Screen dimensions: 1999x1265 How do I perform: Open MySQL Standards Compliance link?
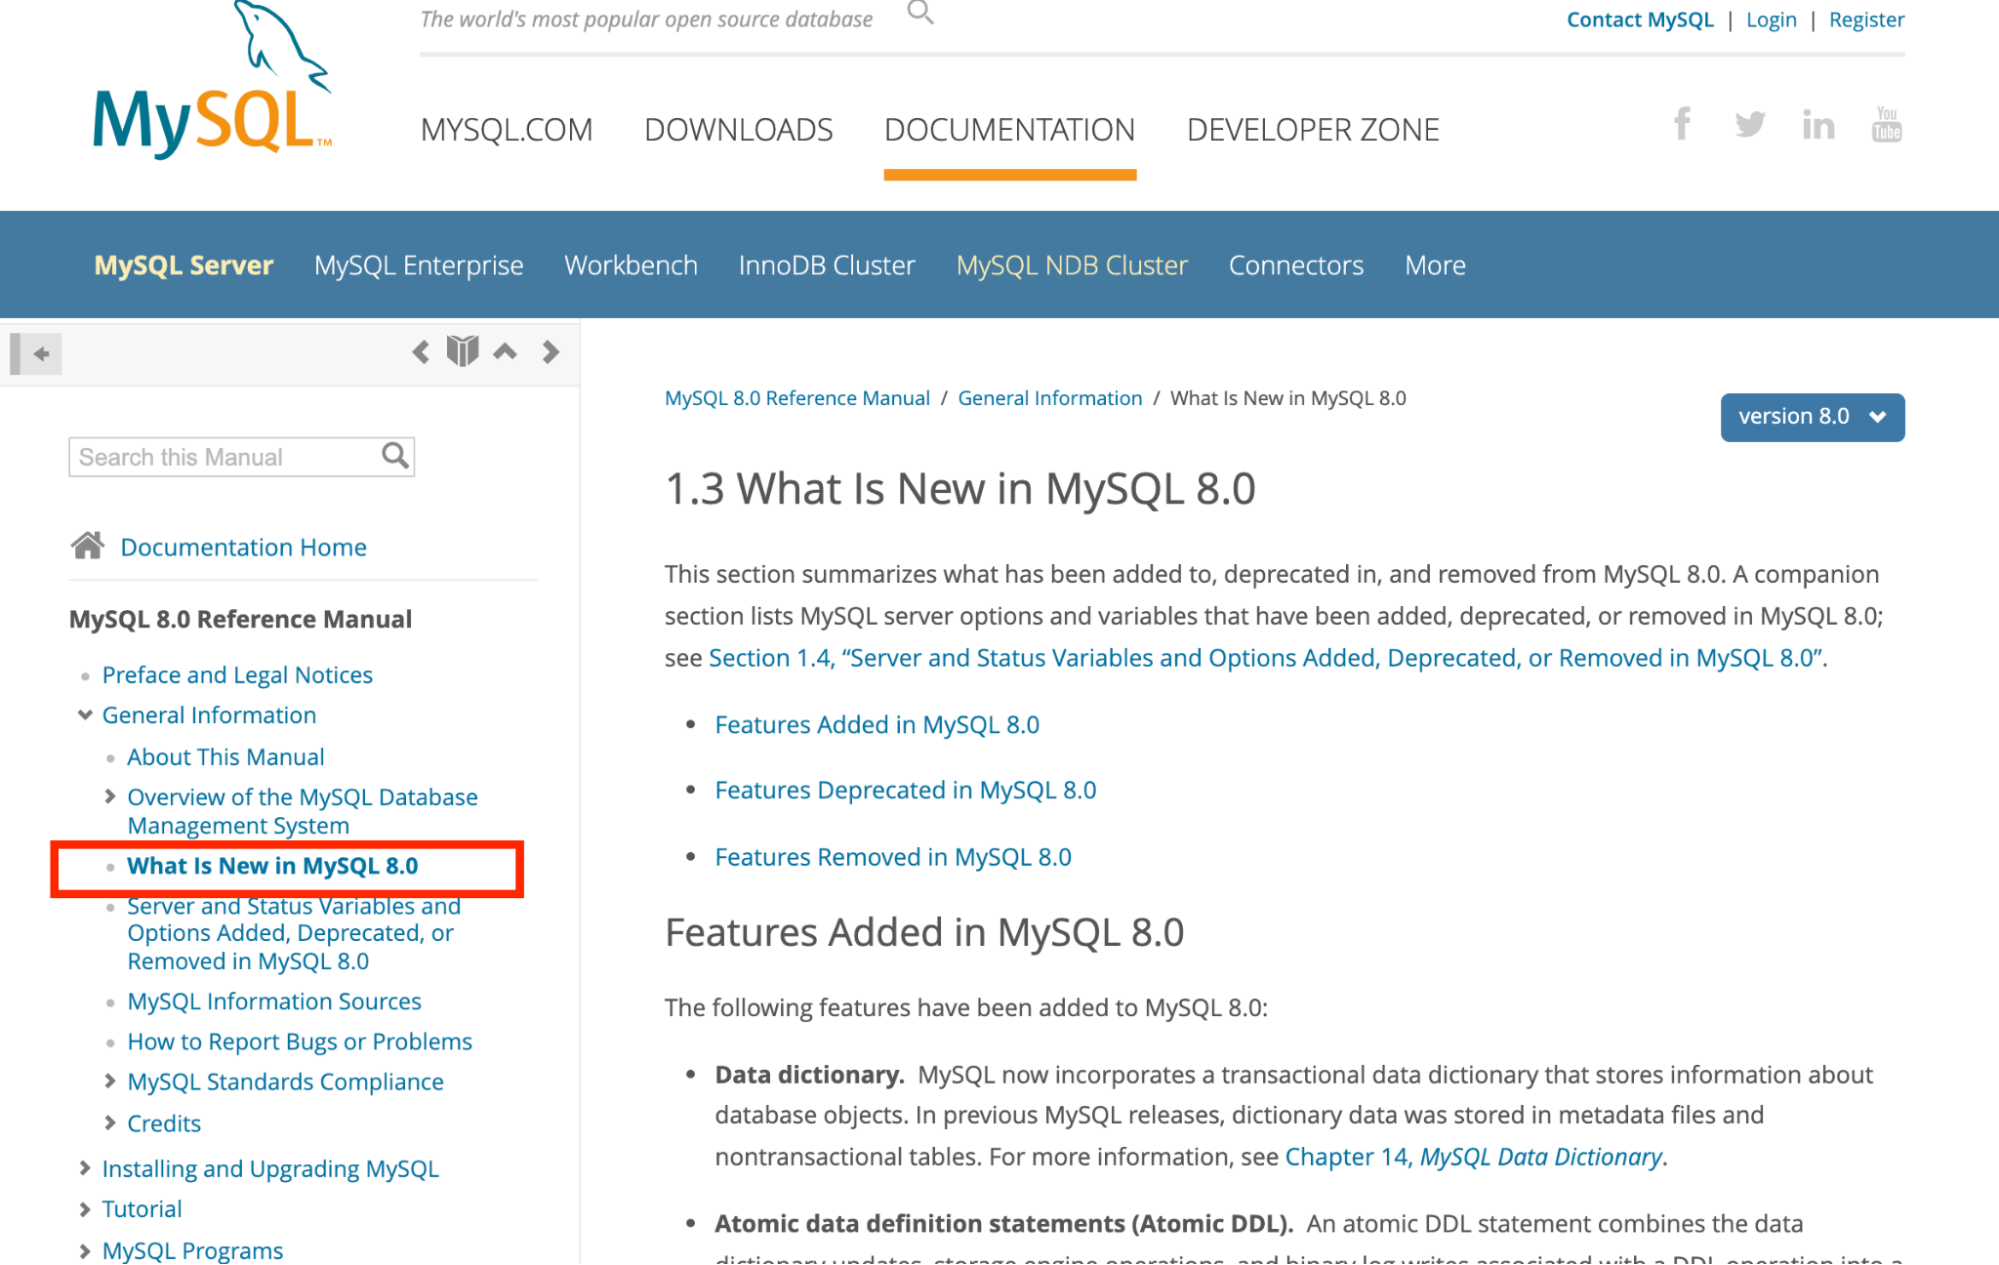[x=285, y=1081]
